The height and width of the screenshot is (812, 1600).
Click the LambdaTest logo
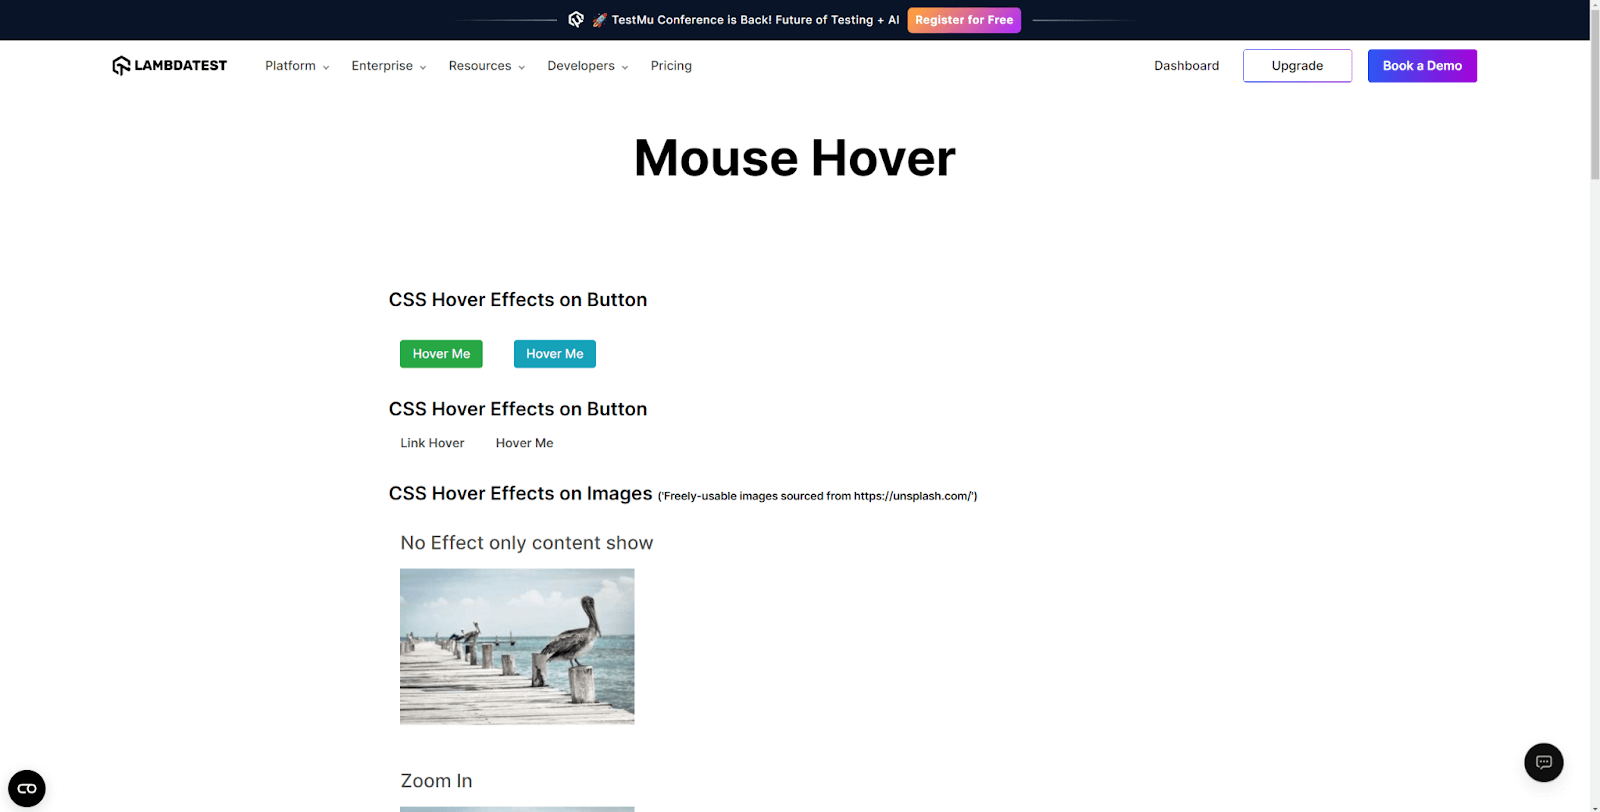169,66
